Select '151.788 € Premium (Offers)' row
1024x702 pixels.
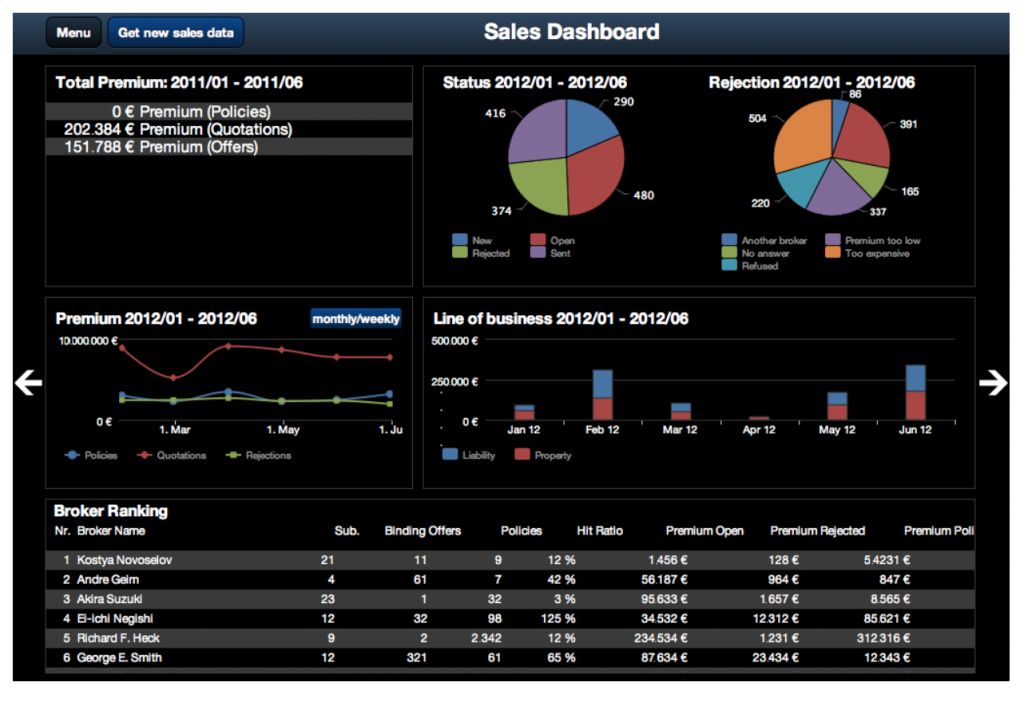point(229,147)
